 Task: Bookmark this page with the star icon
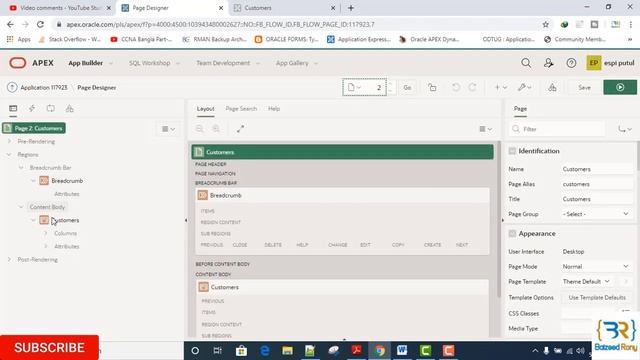(x=545, y=24)
